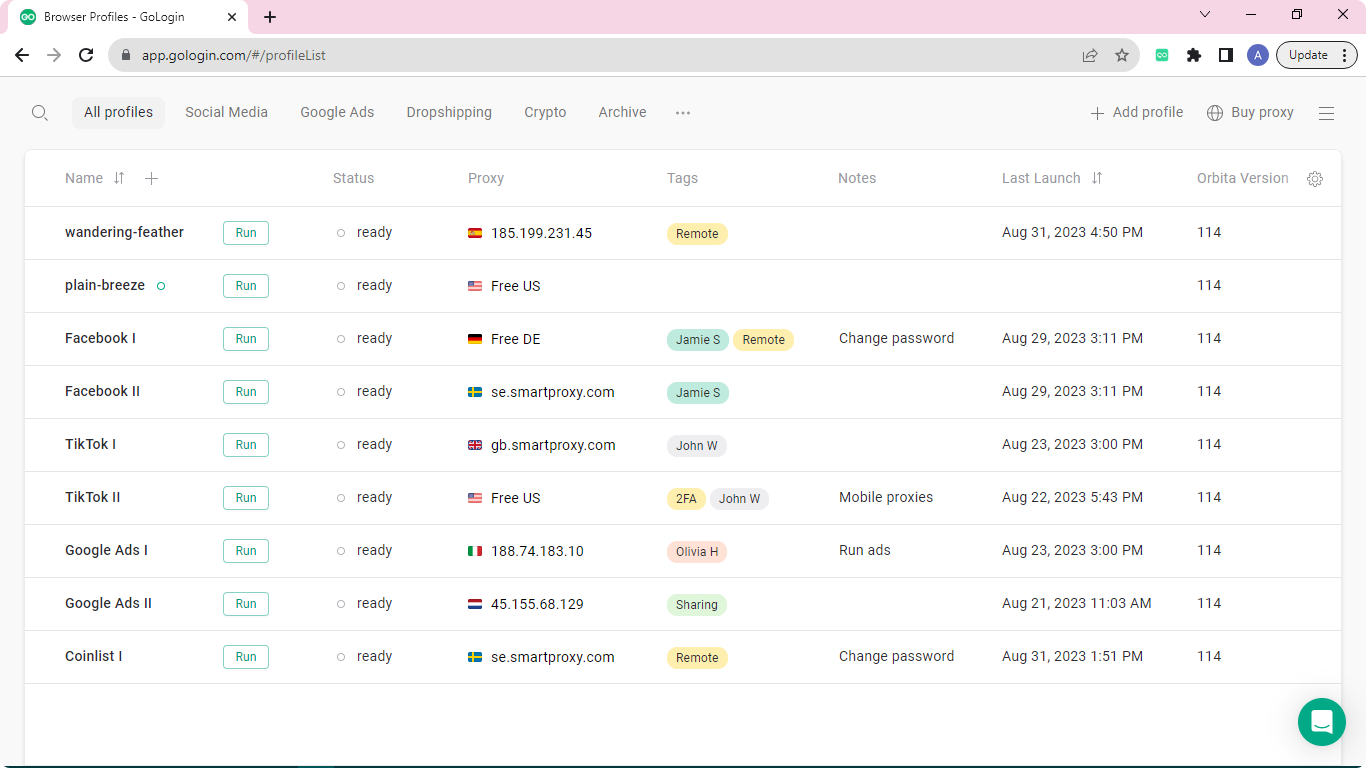Click the Olivia H tag on Google Ads I
Viewport: 1366px width, 768px height.
point(696,551)
